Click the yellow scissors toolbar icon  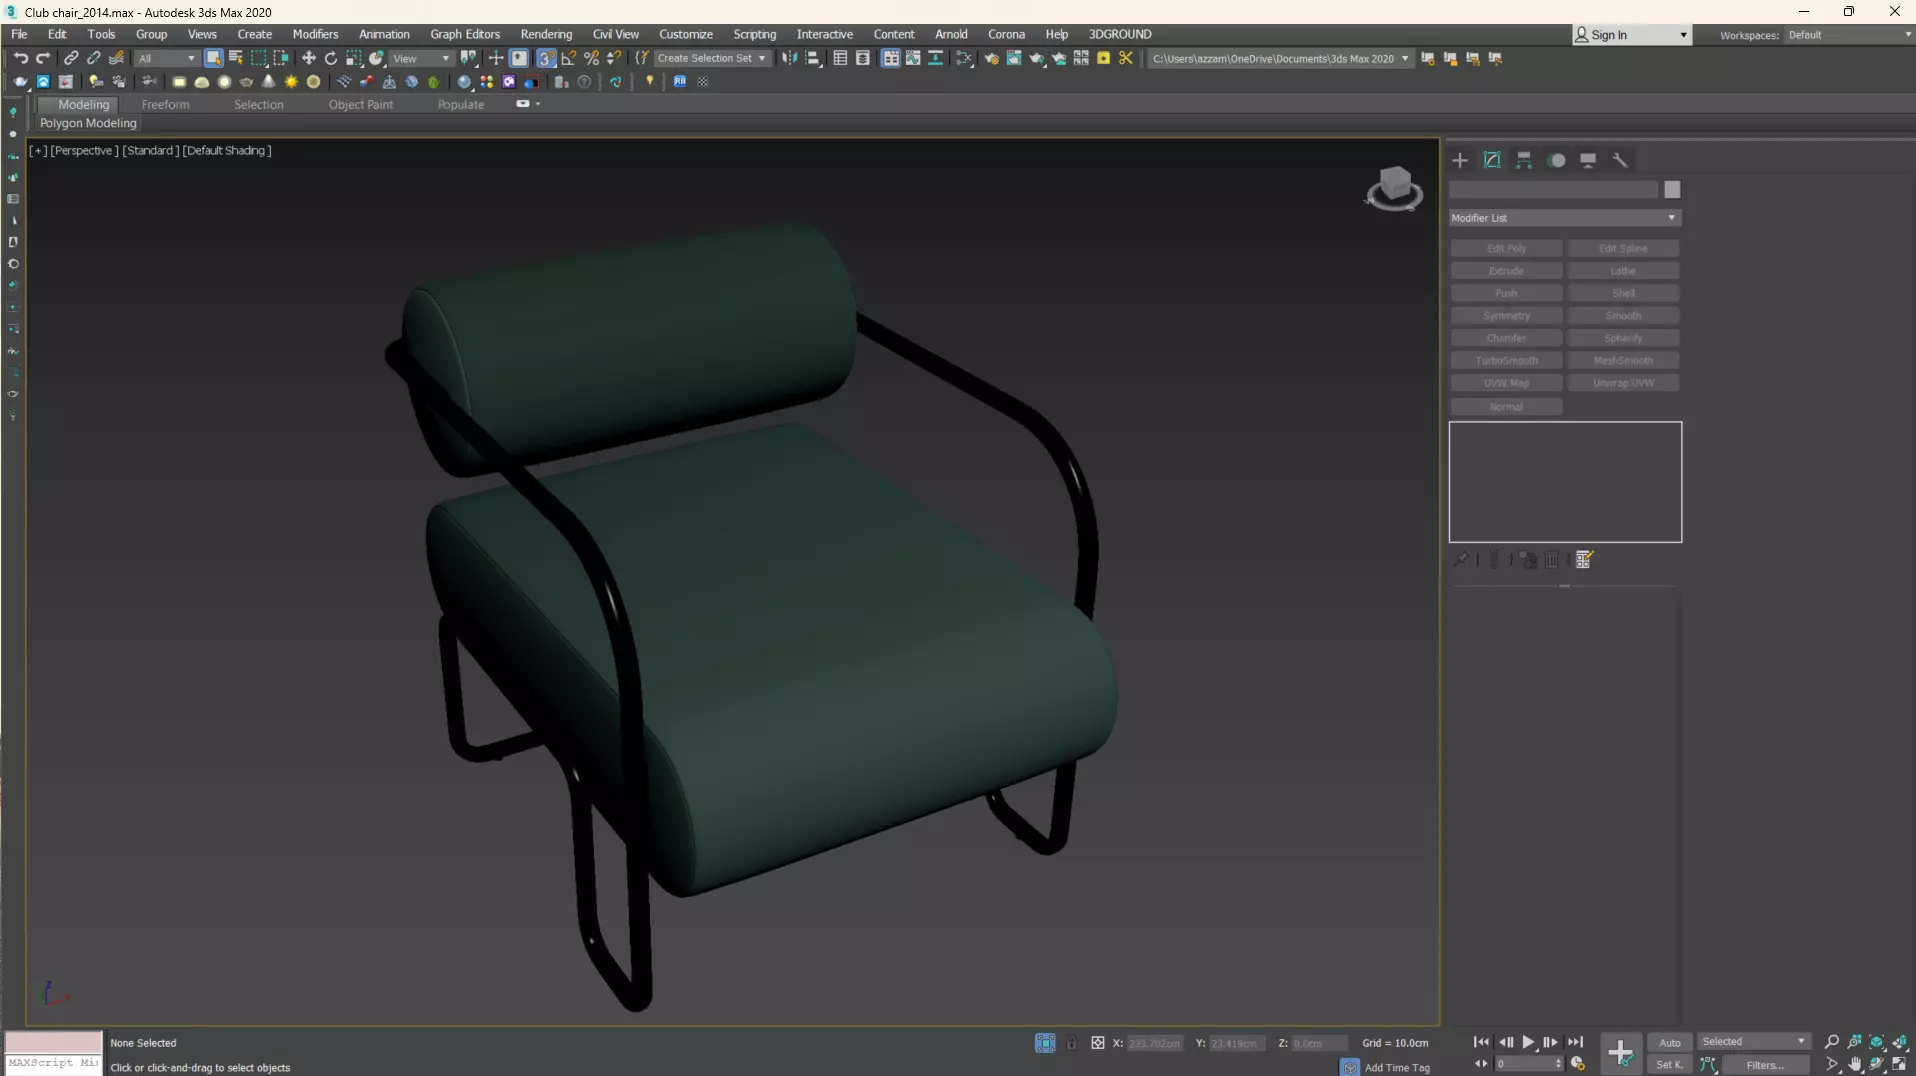[1126, 58]
